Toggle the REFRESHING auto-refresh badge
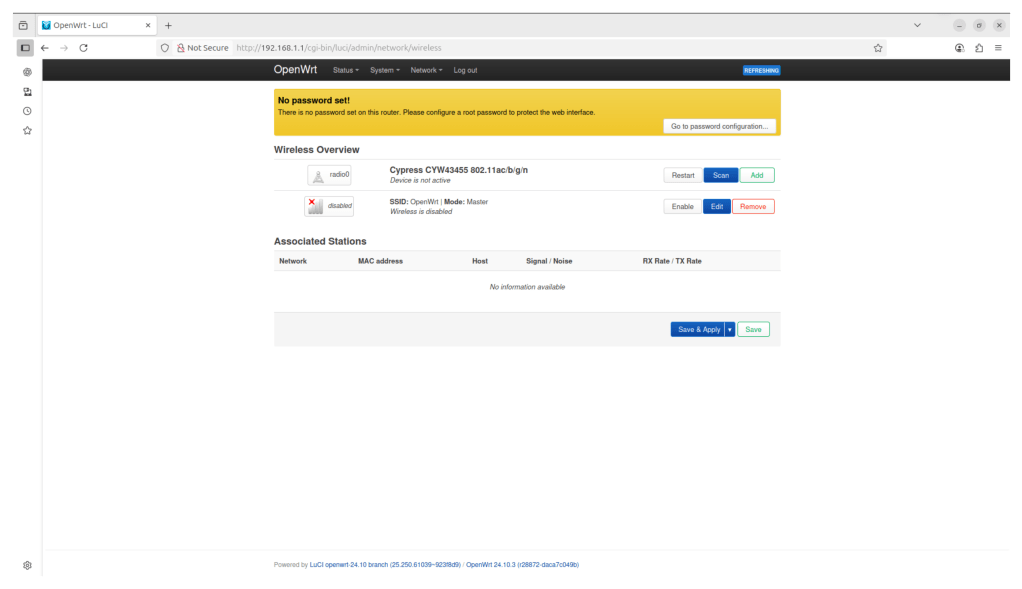This screenshot has width=1022, height=589. click(761, 70)
